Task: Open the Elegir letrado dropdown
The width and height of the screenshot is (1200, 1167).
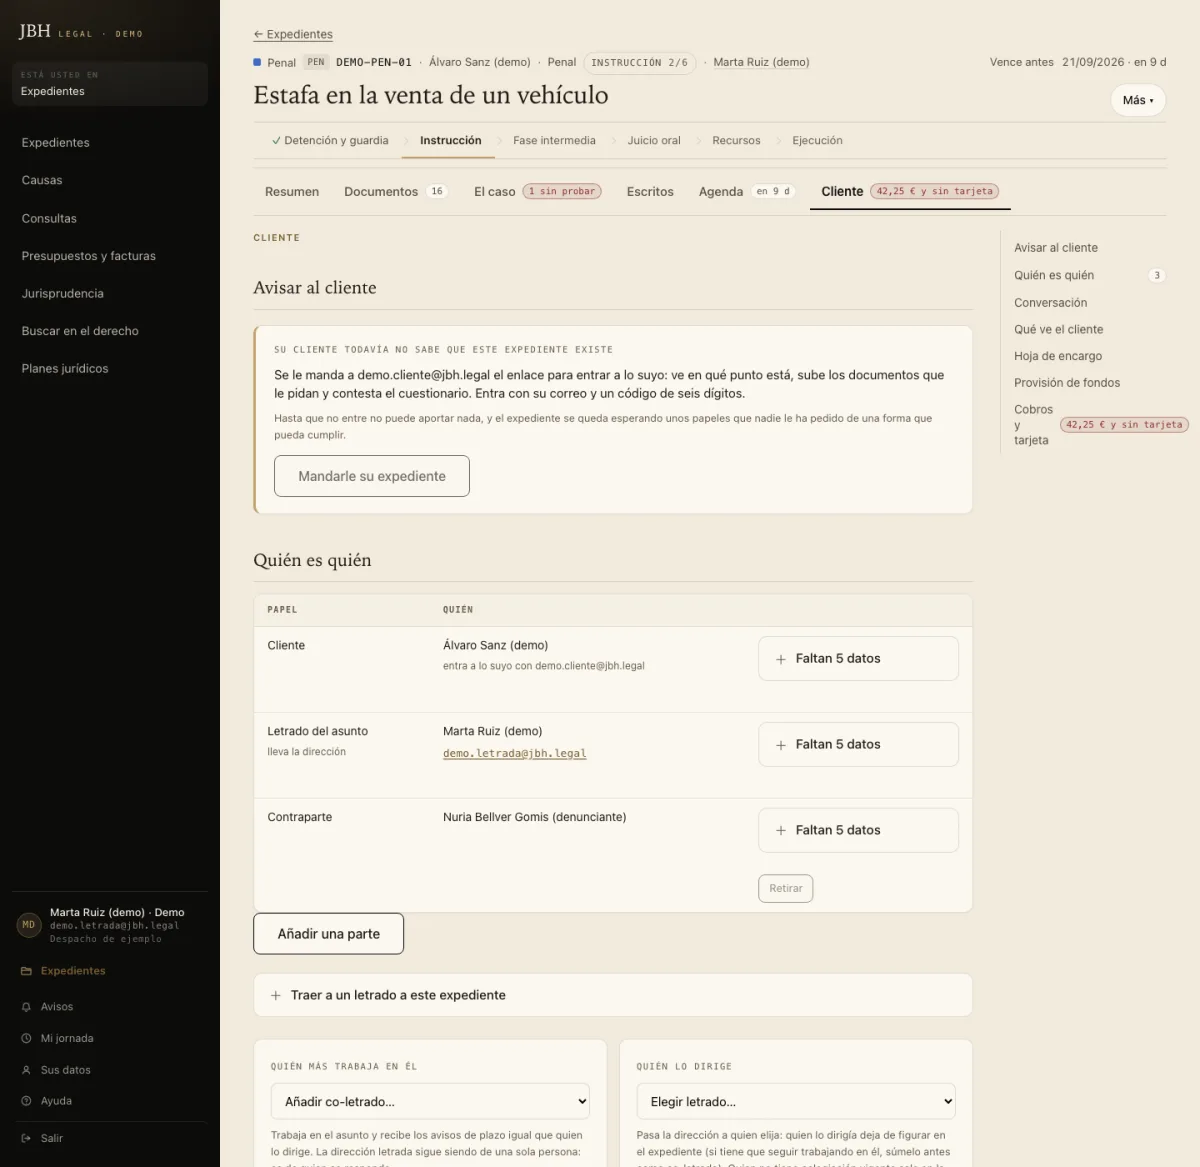Action: pyautogui.click(x=796, y=1101)
